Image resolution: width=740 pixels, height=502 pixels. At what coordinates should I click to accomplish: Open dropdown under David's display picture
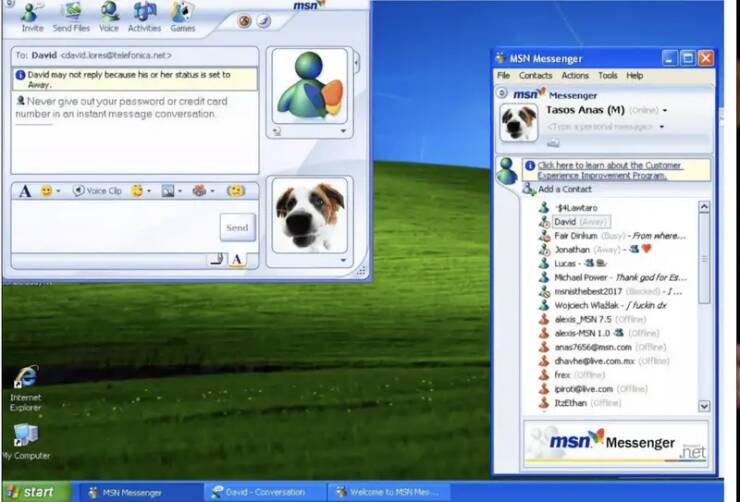[x=344, y=131]
